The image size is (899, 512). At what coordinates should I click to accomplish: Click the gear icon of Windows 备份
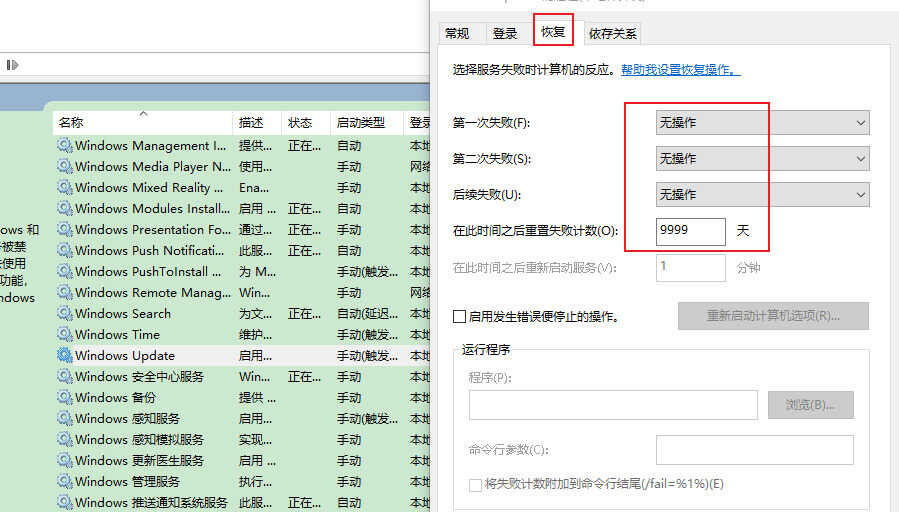tap(65, 397)
